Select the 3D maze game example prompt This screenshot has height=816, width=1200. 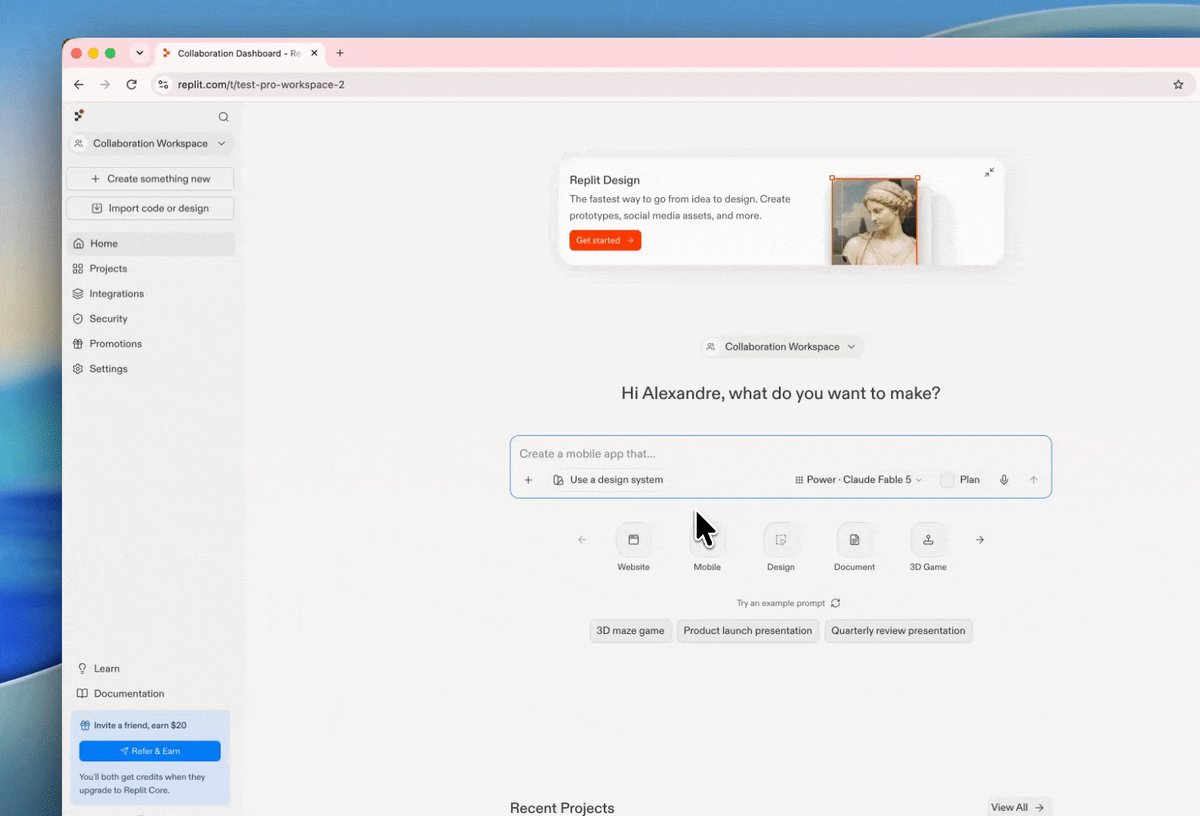[x=630, y=631]
